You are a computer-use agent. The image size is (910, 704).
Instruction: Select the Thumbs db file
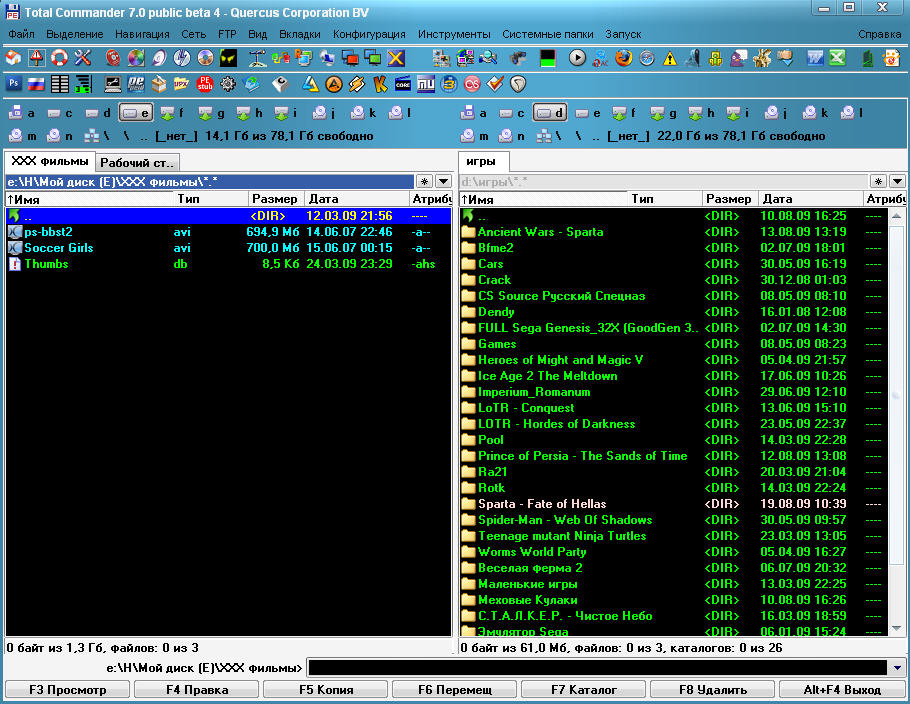(x=229, y=264)
